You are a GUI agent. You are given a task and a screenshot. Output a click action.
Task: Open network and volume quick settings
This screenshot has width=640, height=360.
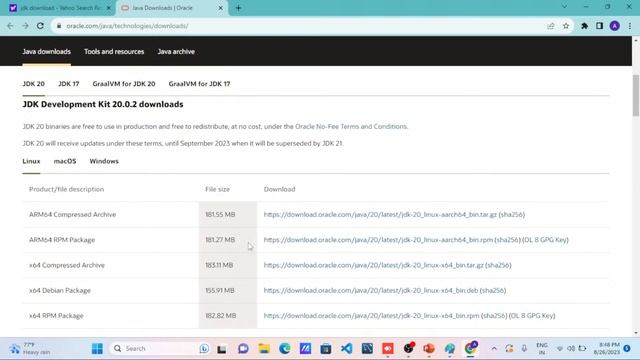[x=571, y=349]
